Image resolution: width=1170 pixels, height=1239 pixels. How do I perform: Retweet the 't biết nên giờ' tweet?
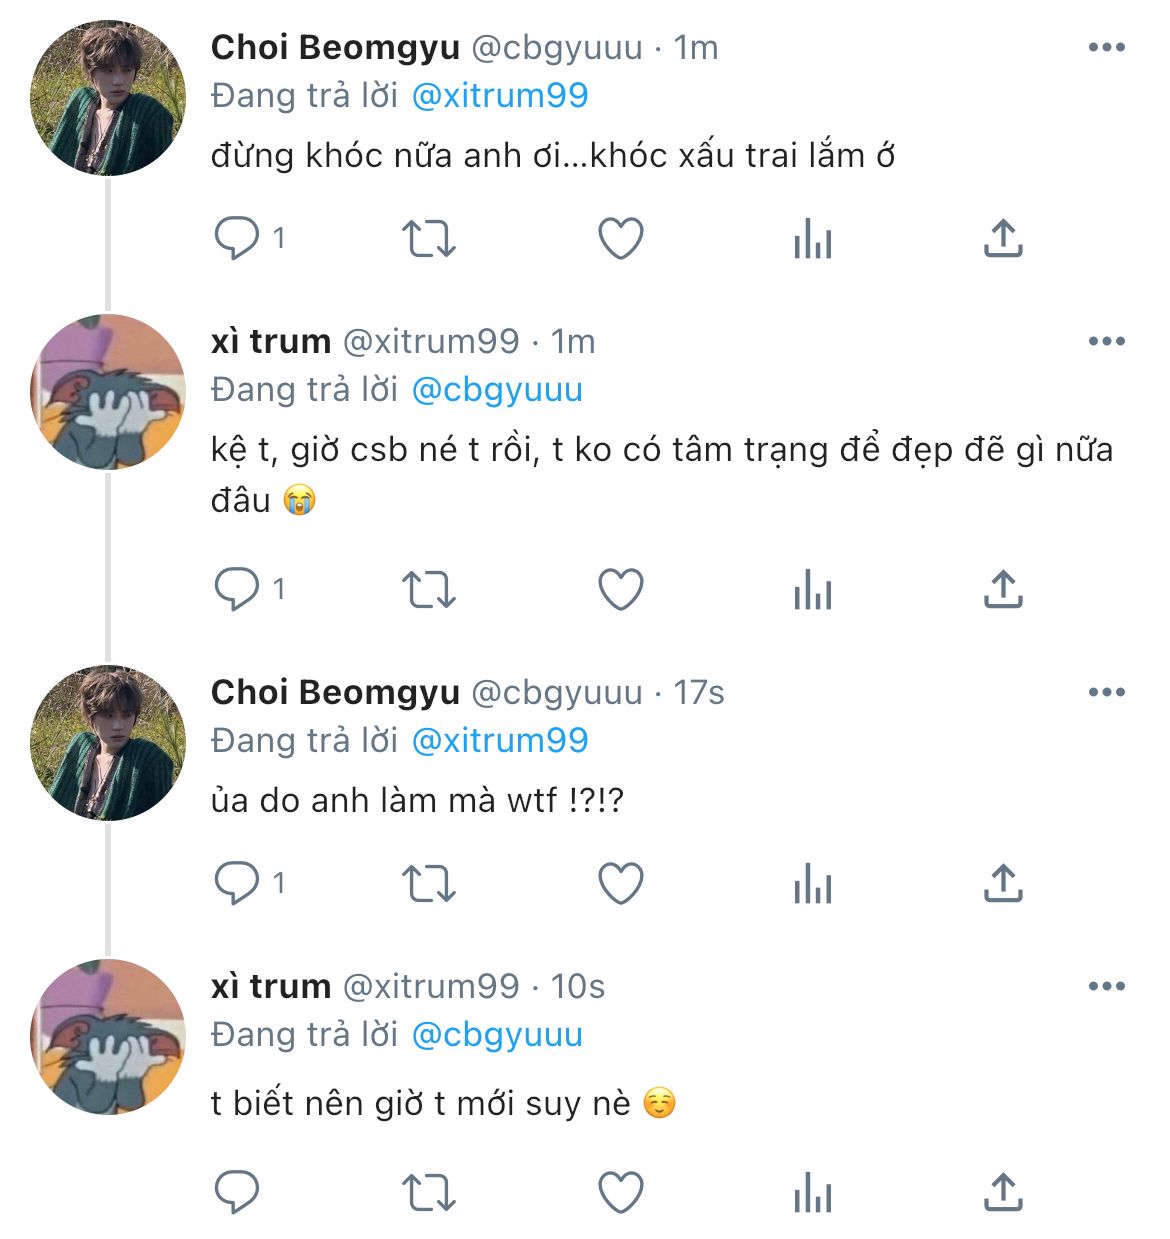tap(428, 1192)
